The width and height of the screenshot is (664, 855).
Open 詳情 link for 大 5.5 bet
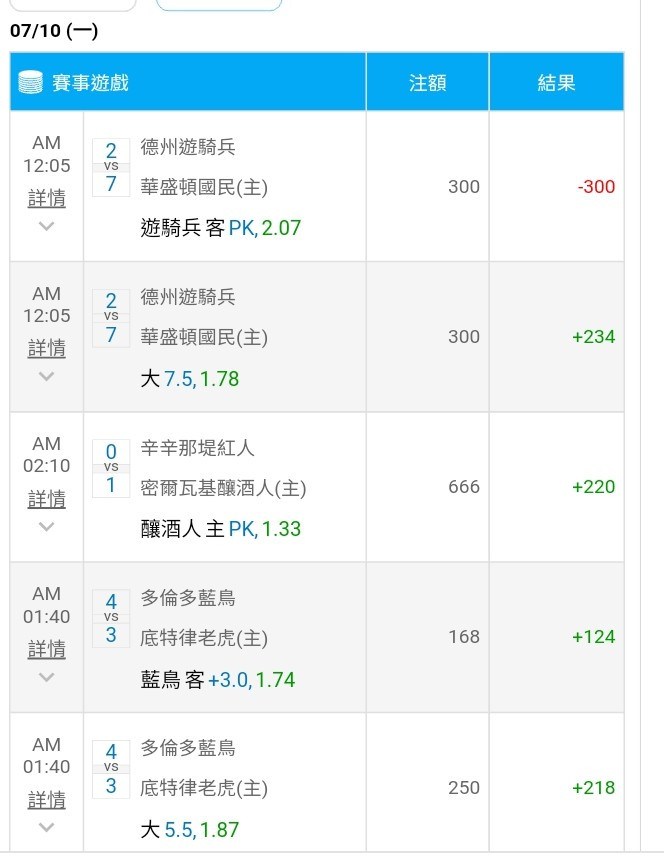[47, 800]
